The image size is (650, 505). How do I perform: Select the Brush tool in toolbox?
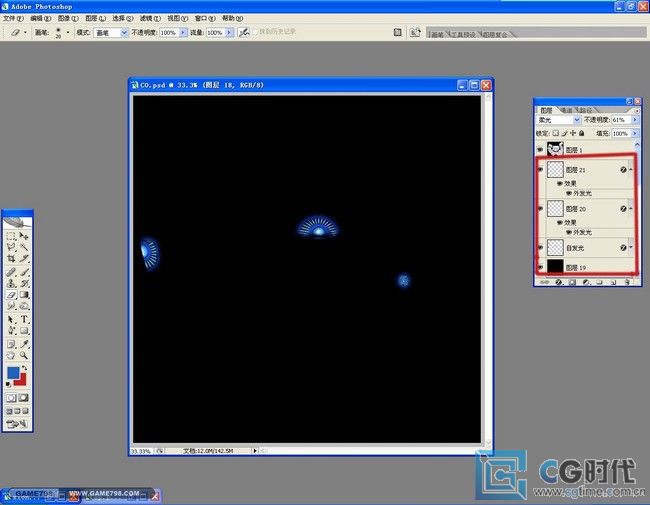pyautogui.click(x=24, y=272)
